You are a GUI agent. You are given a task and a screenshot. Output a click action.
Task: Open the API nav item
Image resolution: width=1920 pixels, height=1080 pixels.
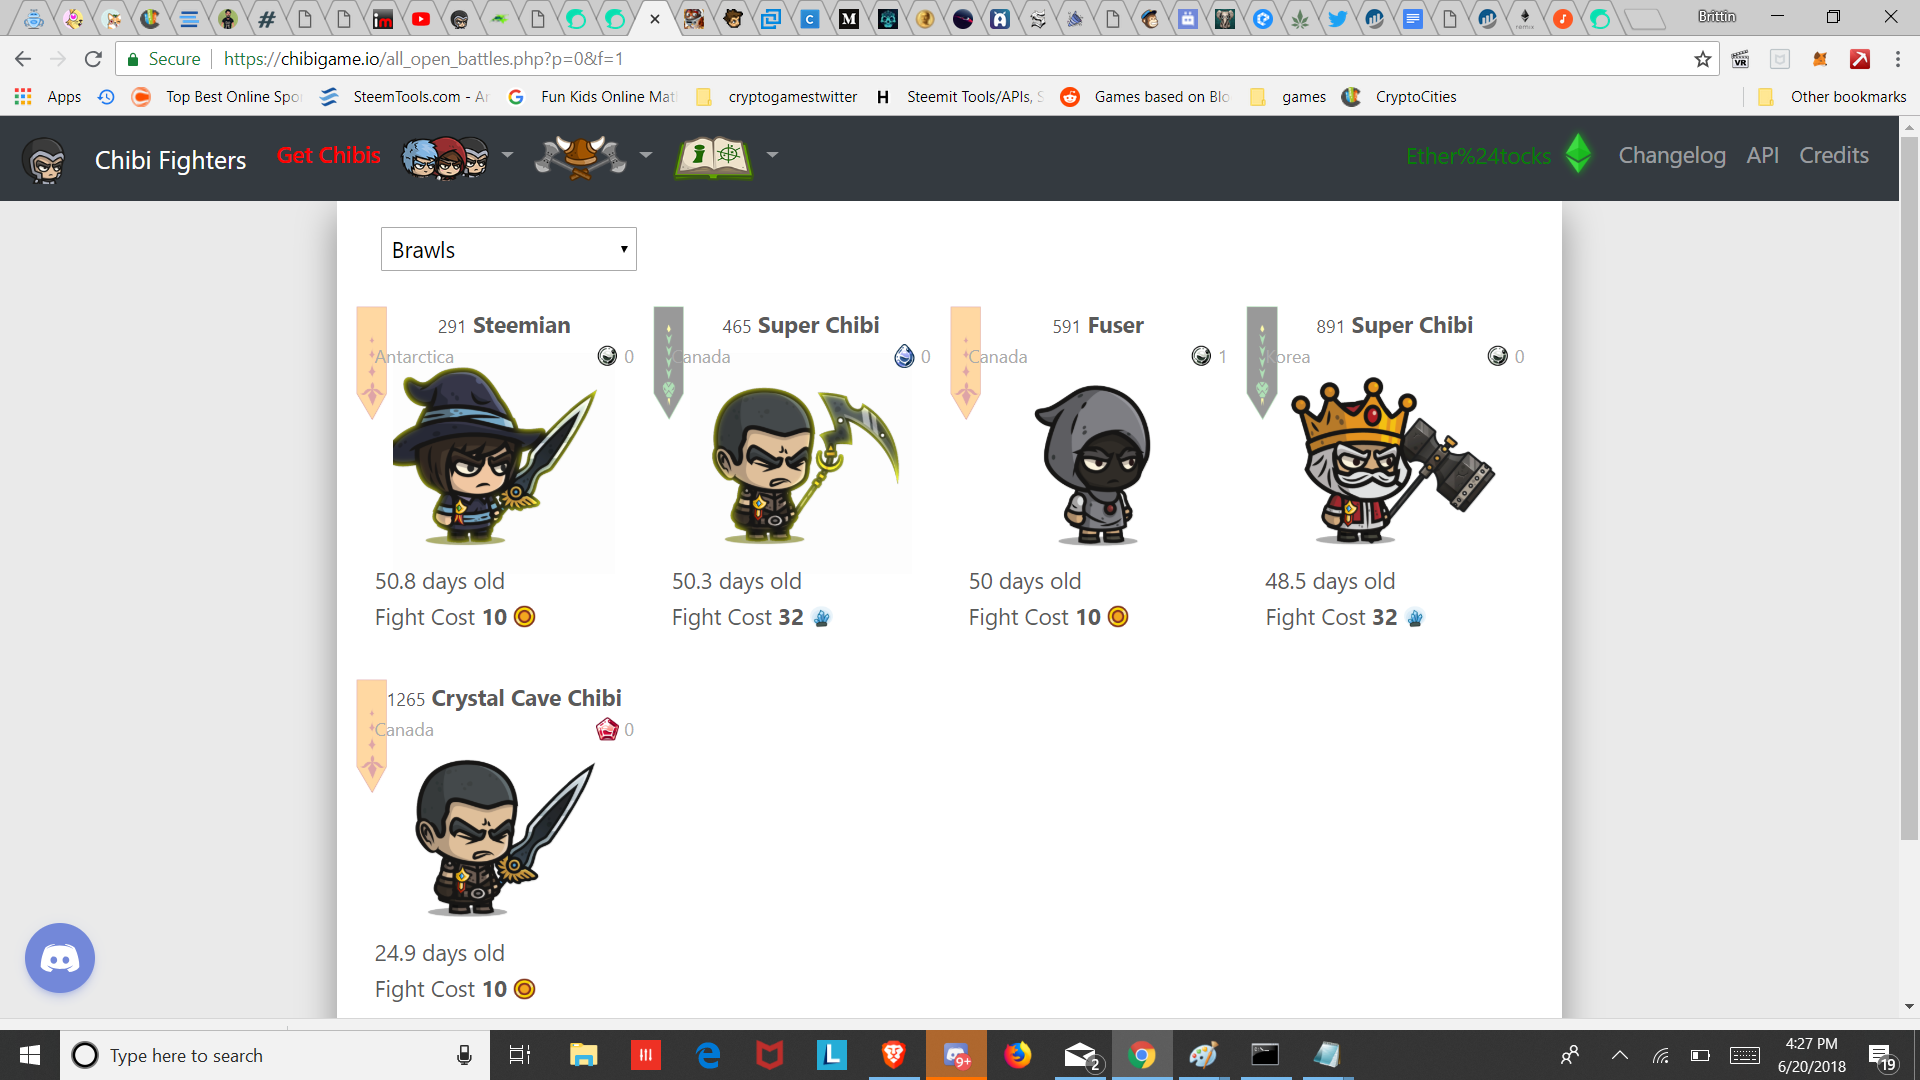[x=1762, y=155]
